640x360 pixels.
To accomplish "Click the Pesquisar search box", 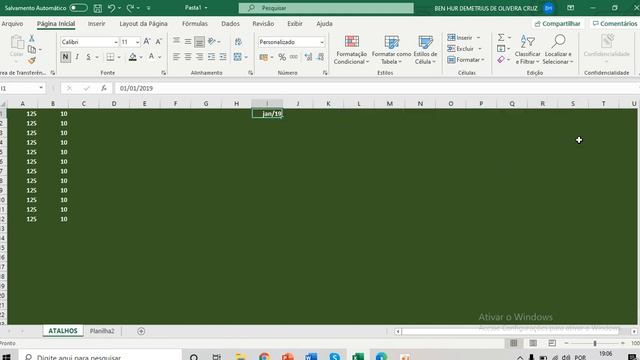I will [326, 8].
